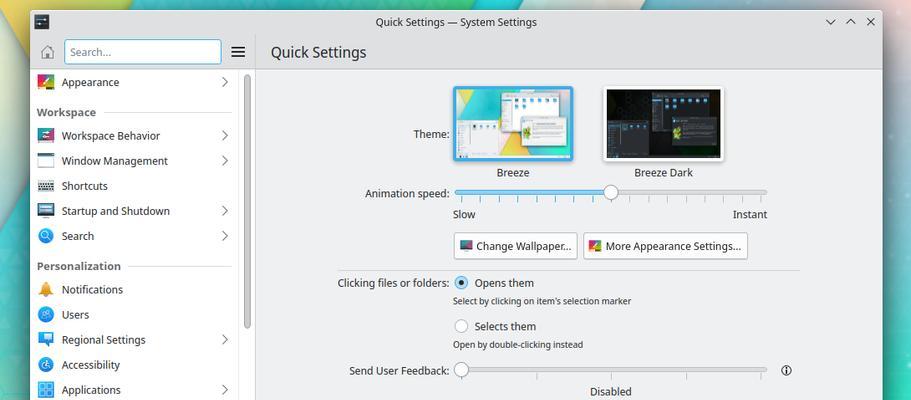
Task: Open the Workspace Behavior entry
Action: [x=135, y=135]
